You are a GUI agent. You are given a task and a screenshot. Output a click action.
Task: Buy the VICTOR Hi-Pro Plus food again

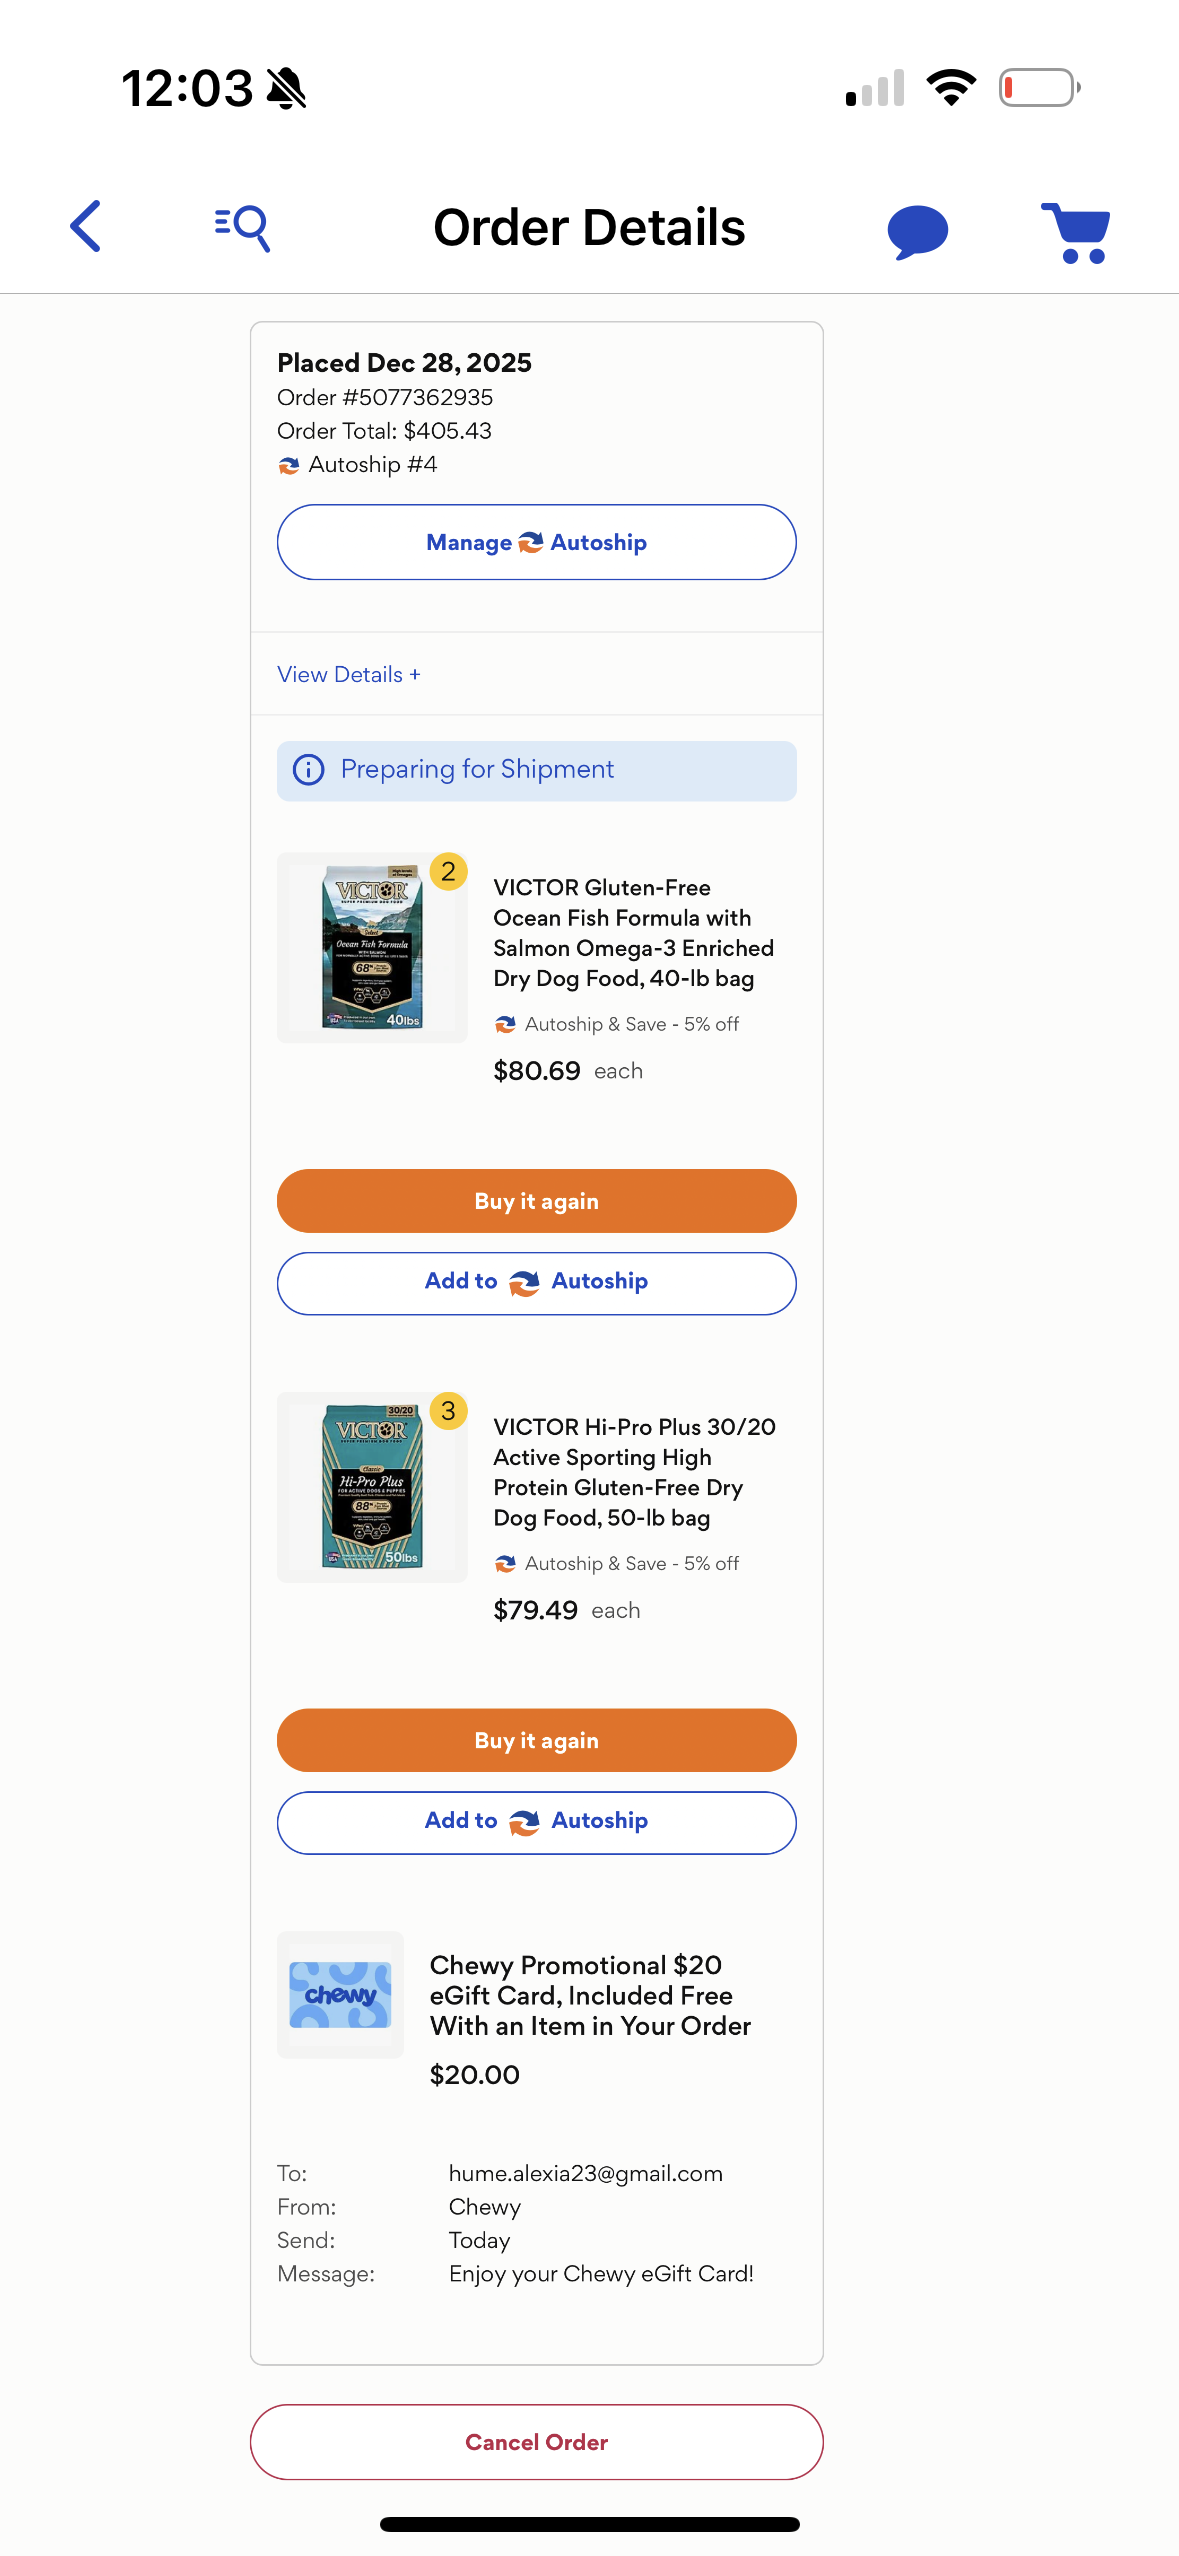(x=536, y=1740)
